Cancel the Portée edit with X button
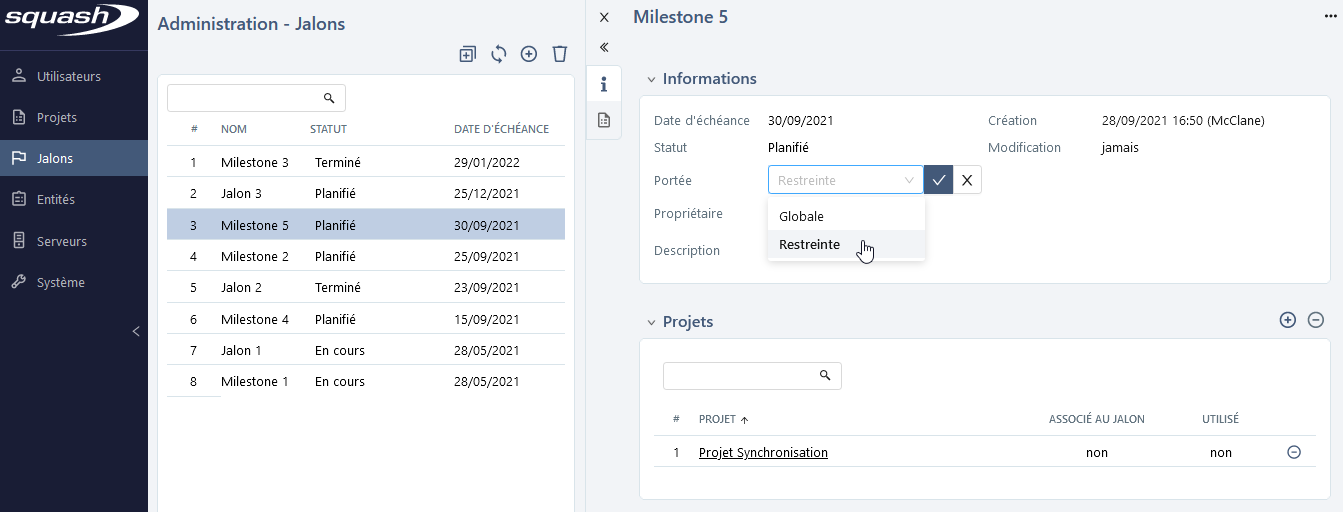The width and height of the screenshot is (1343, 512). pos(967,180)
